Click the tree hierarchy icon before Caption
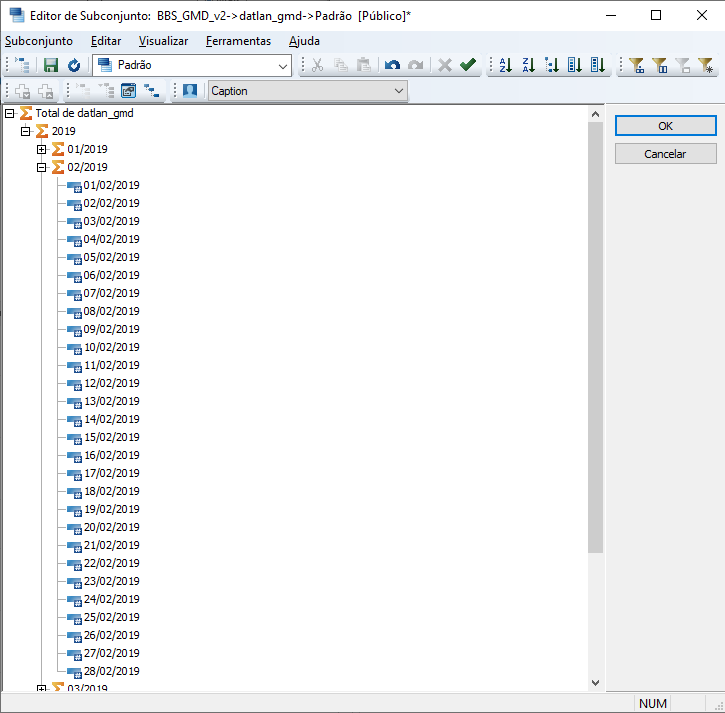 [151, 91]
